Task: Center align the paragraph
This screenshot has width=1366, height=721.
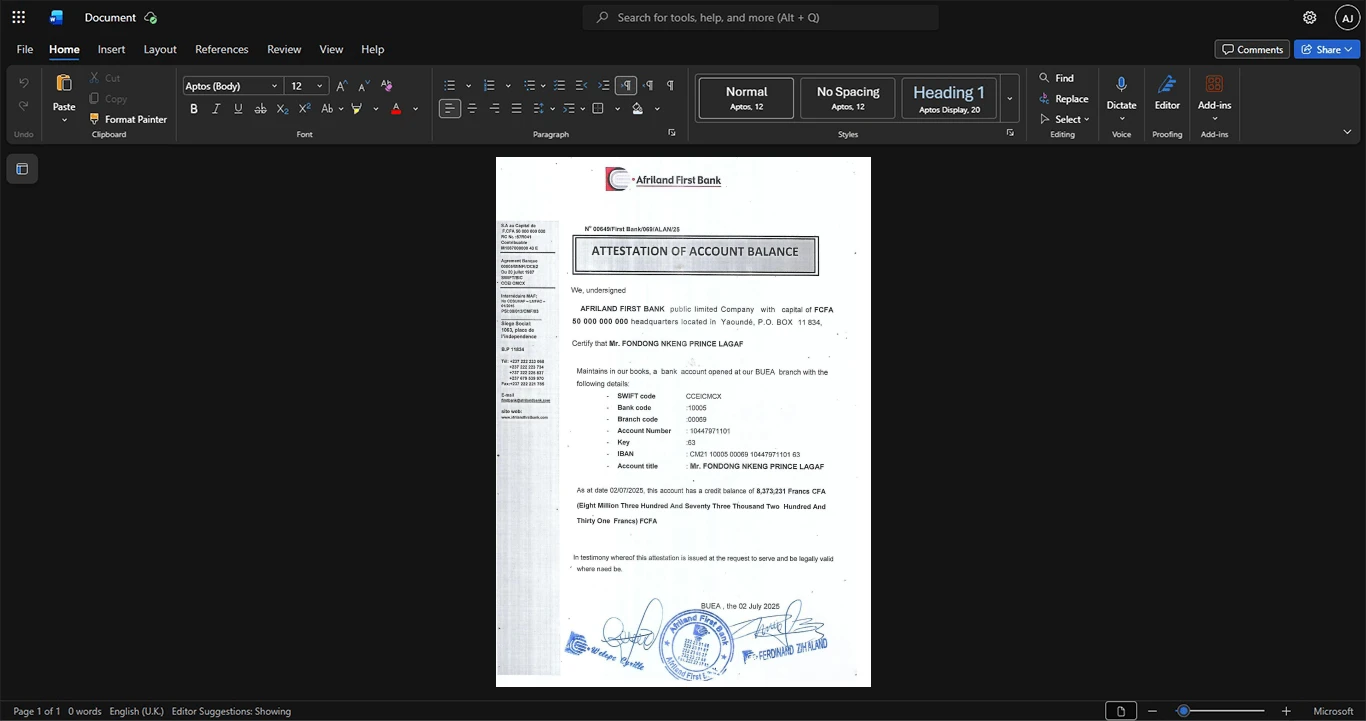Action: (472, 108)
